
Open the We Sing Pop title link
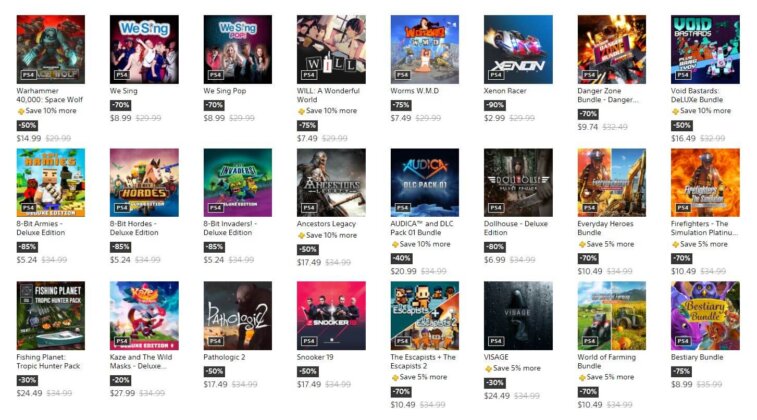(224, 91)
